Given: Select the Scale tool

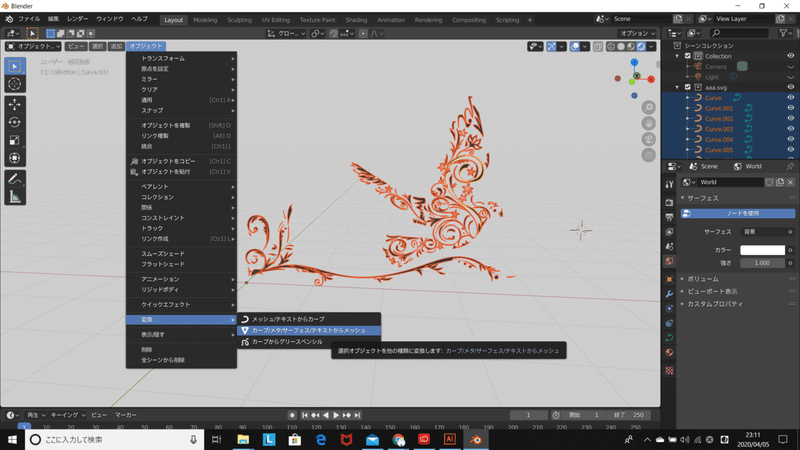Looking at the screenshot, I should (x=14, y=140).
